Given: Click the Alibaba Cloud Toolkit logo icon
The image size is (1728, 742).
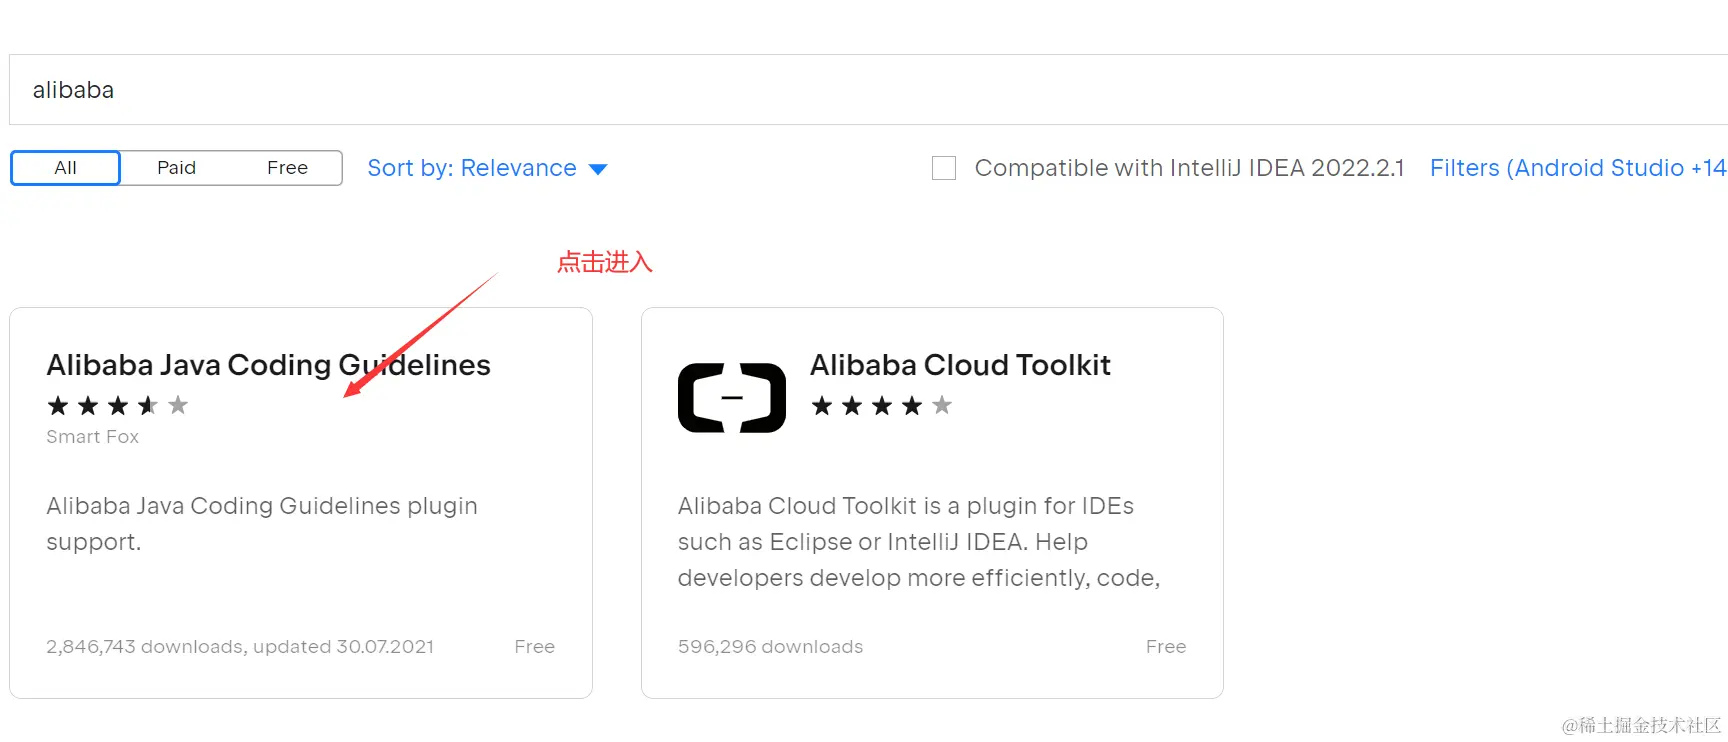Looking at the screenshot, I should tap(731, 397).
